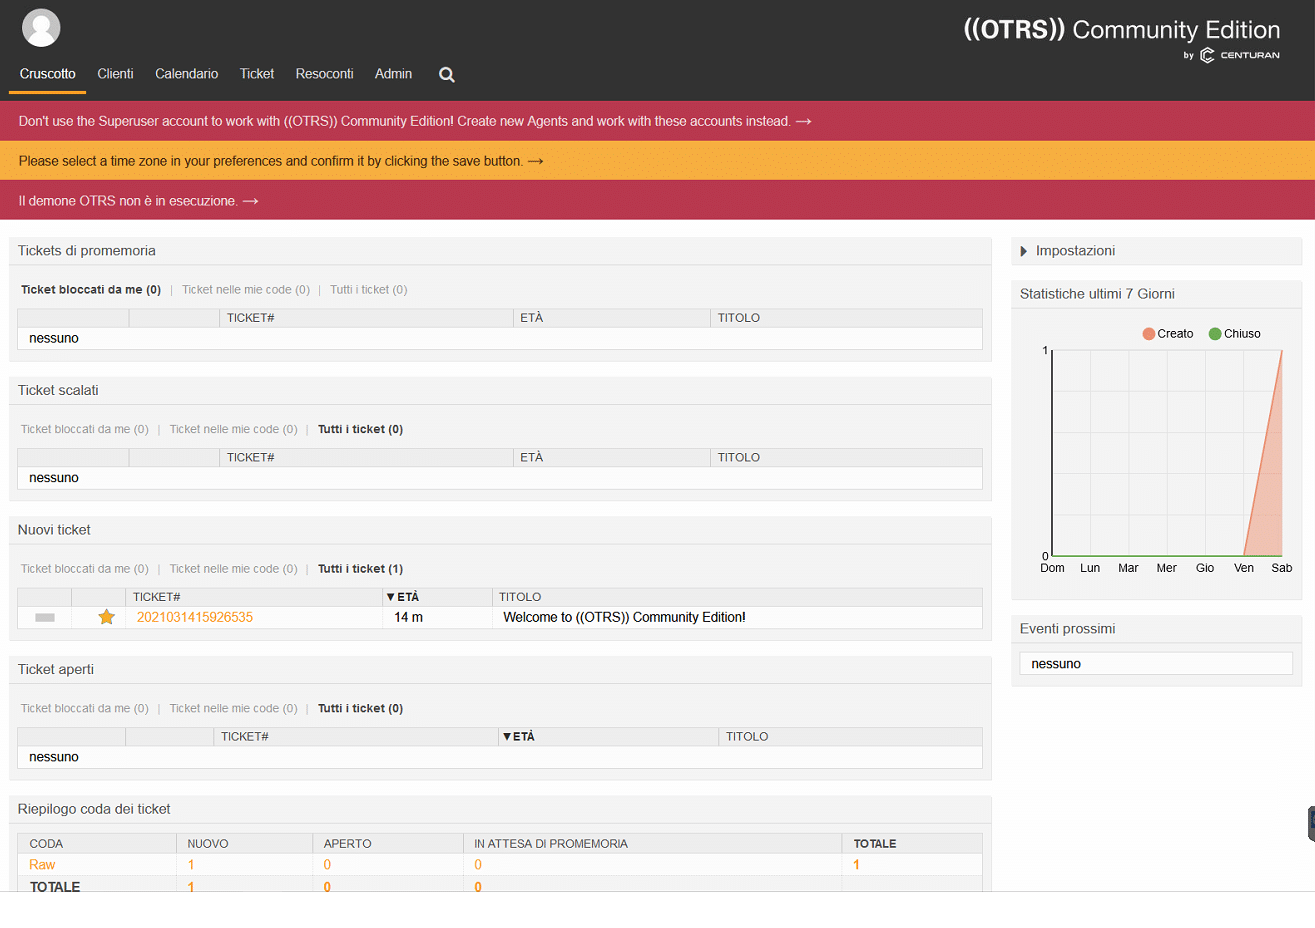The width and height of the screenshot is (1315, 928).
Task: Click the Raw queue APERTO count
Action: pyautogui.click(x=327, y=865)
